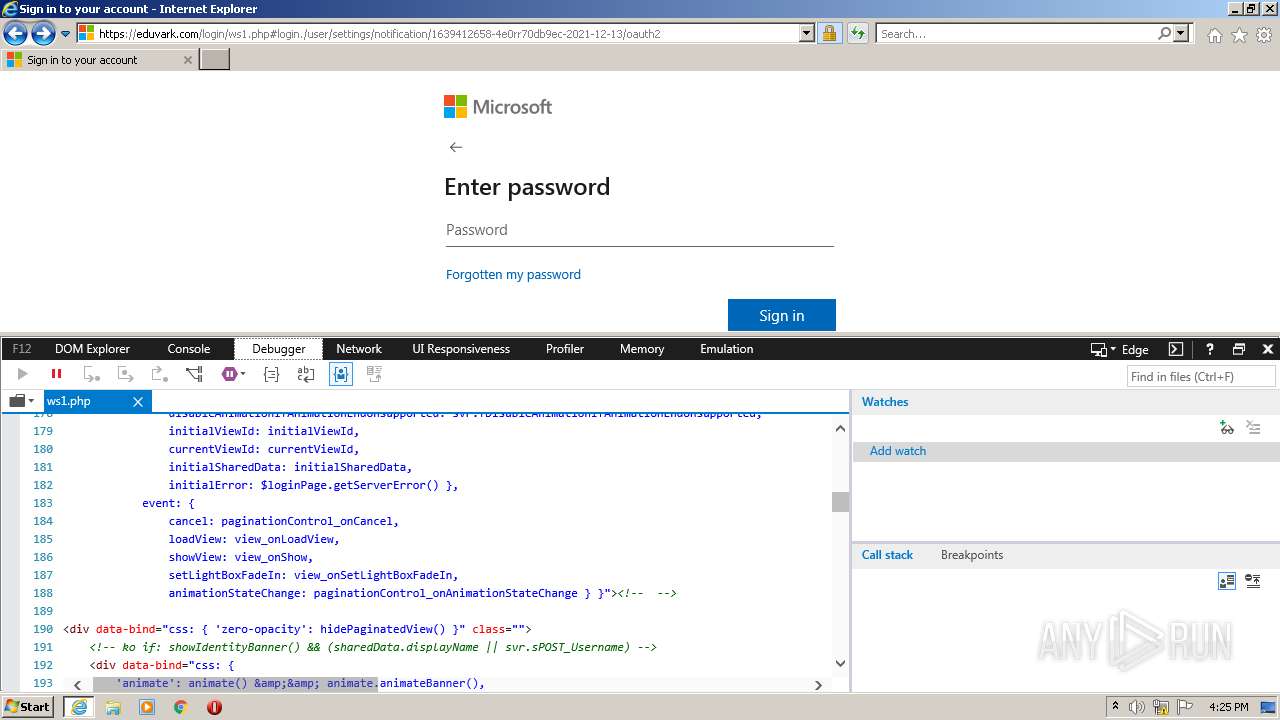Click the Step over debugger icon
Viewport: 1280px width, 720px height.
pyautogui.click(x=125, y=374)
